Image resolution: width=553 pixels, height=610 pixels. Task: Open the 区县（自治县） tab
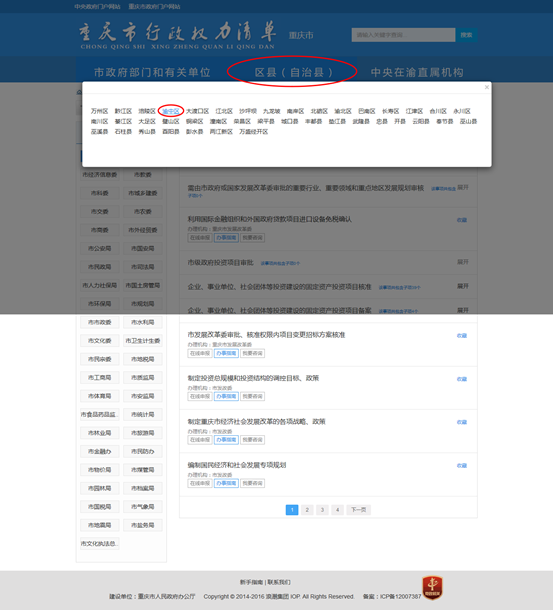click(x=293, y=72)
